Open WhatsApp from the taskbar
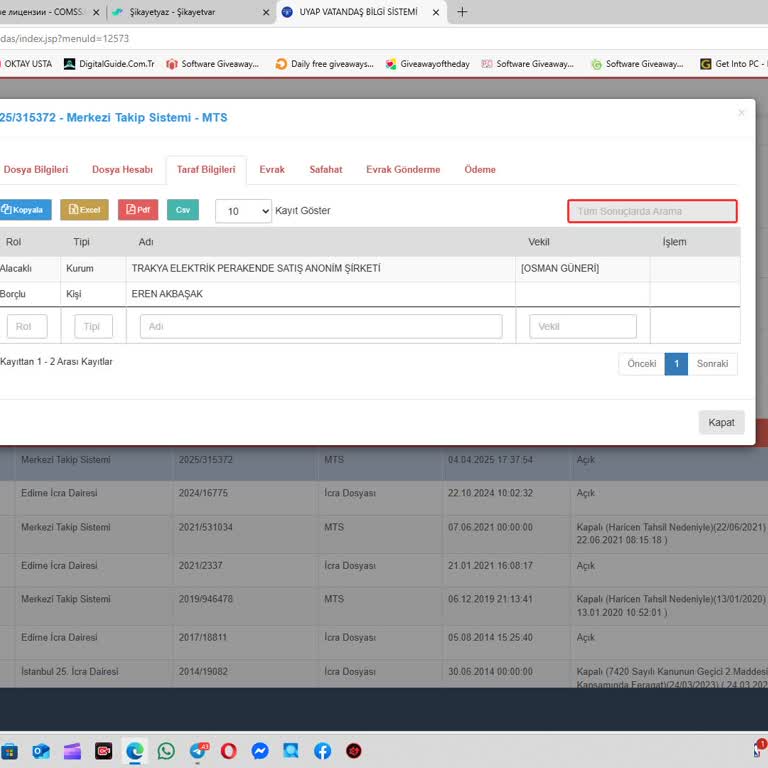 click(166, 750)
